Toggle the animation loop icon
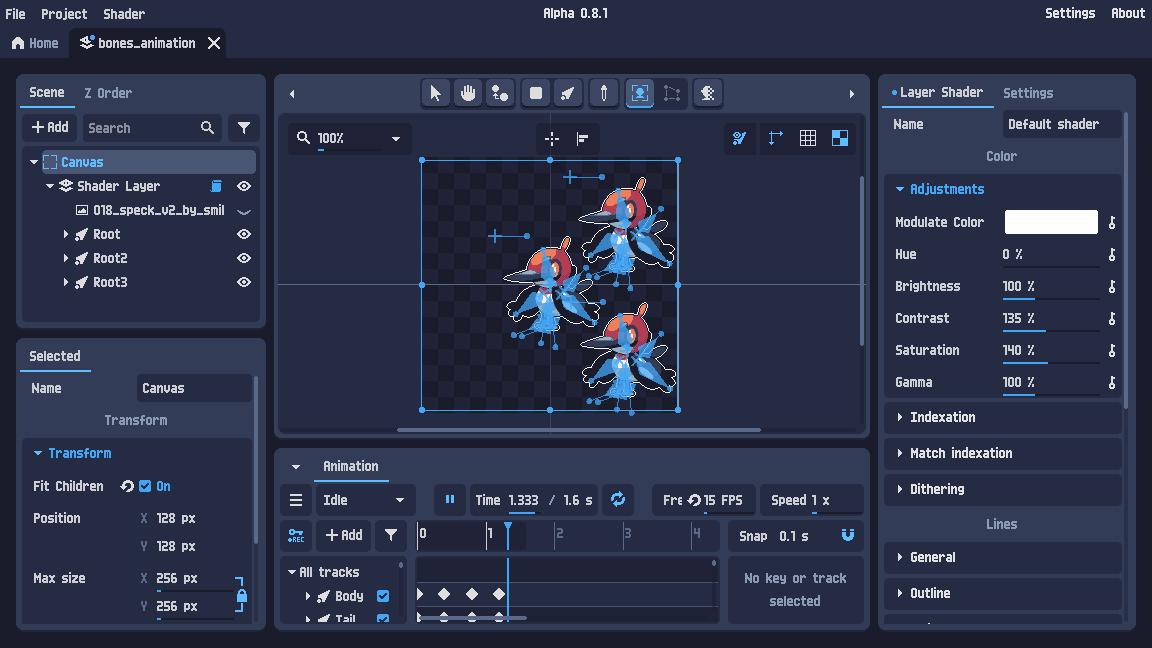The height and width of the screenshot is (648, 1152). click(x=618, y=500)
